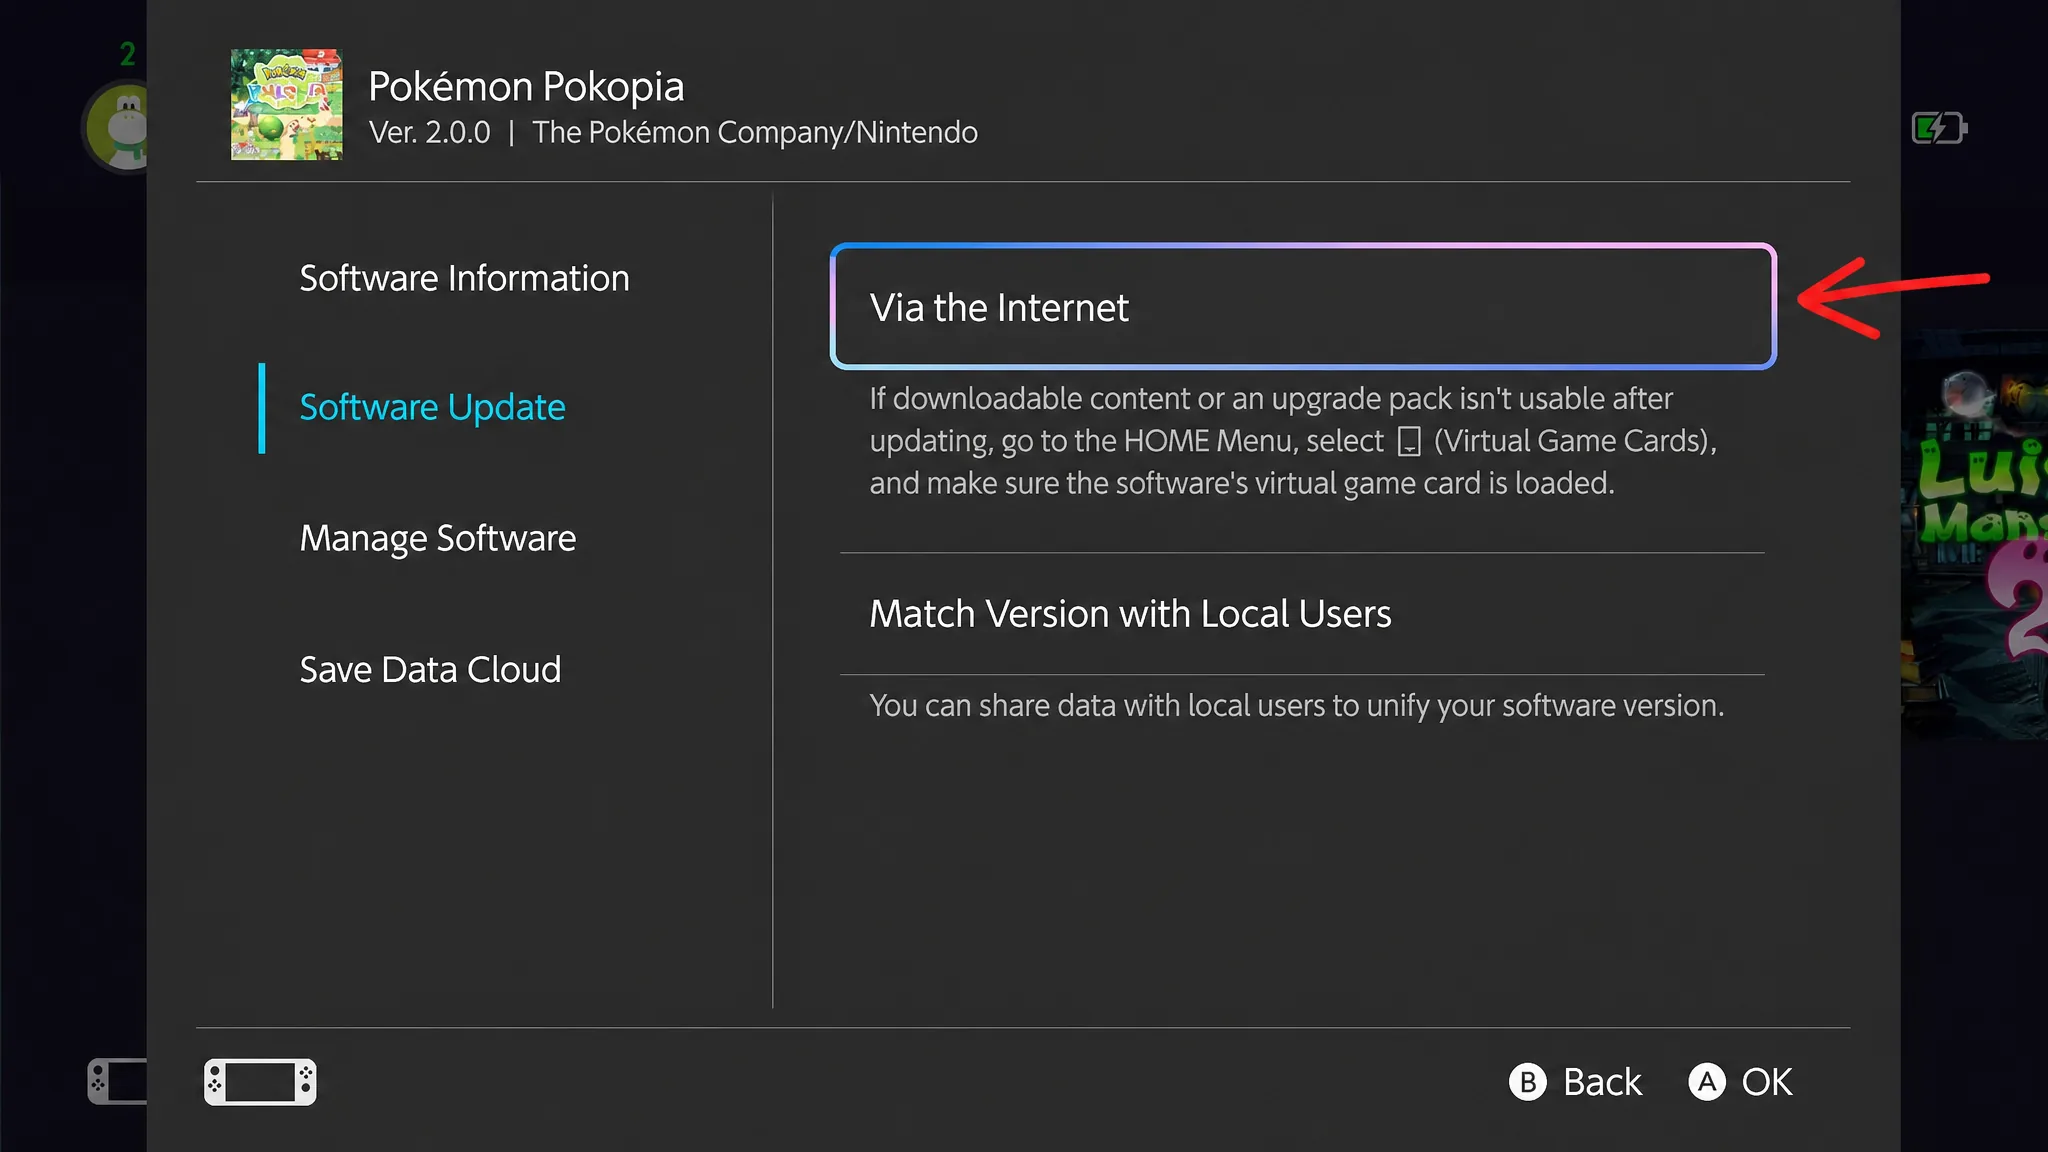Click the 'You can share data with local users' text
The image size is (2048, 1152).
1297,706
